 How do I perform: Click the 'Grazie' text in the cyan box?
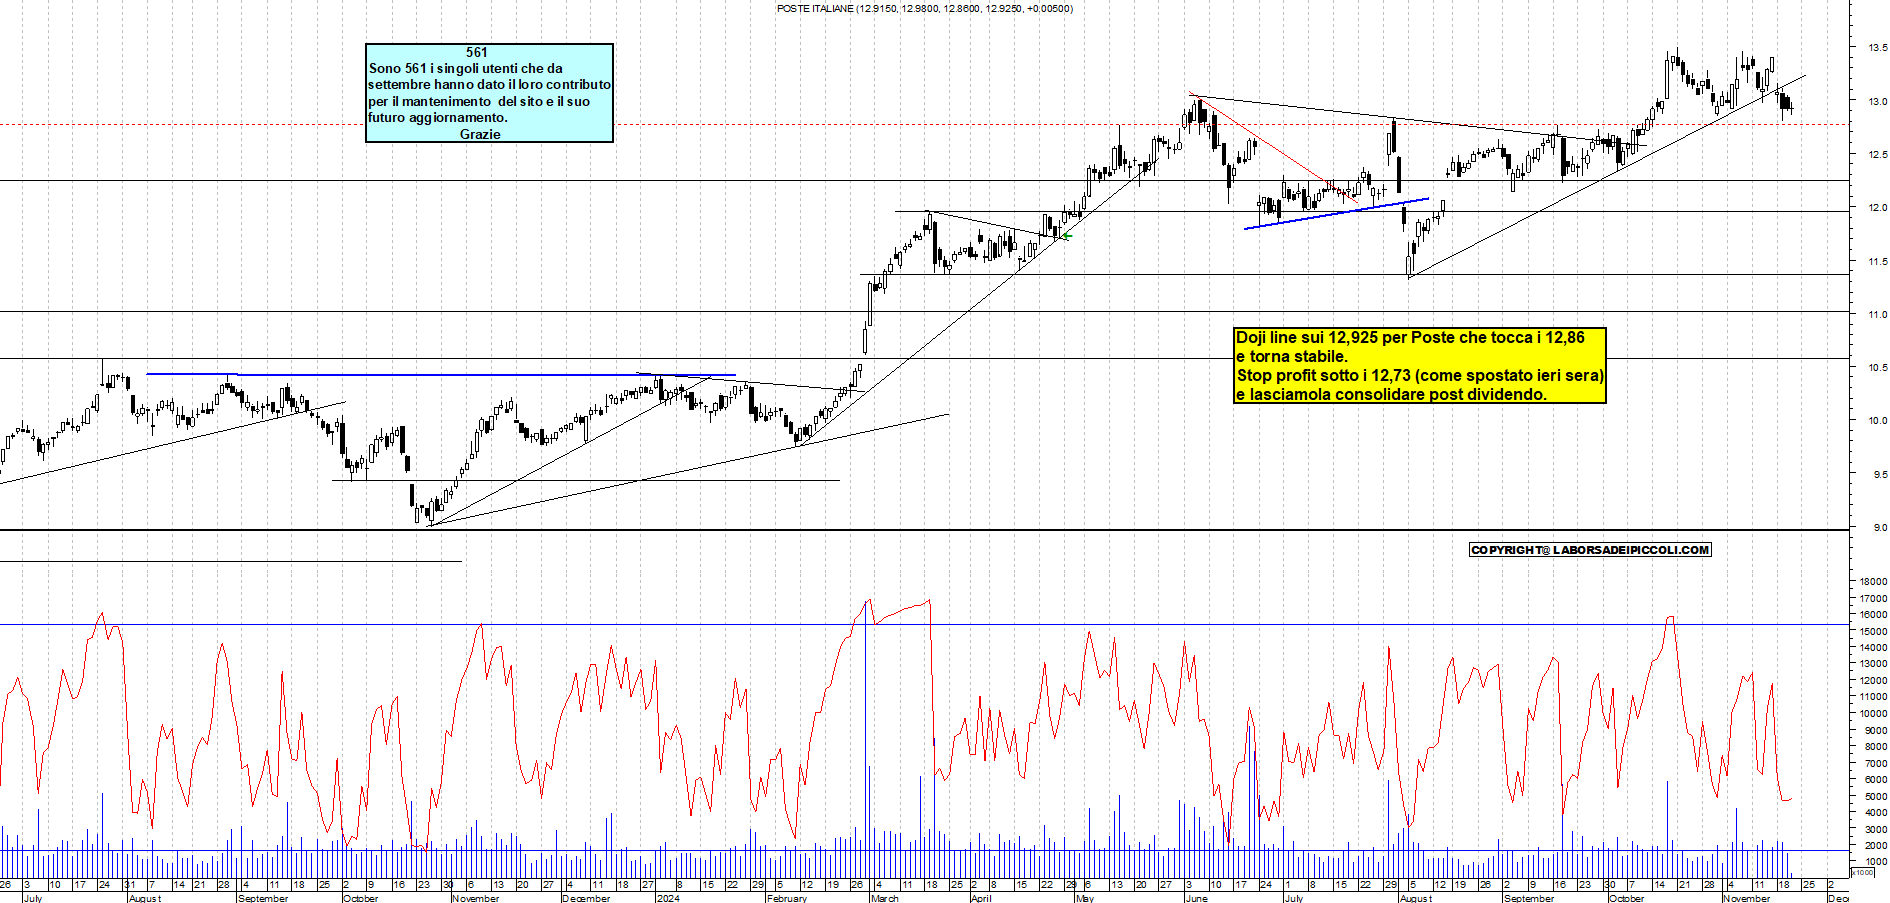(x=480, y=134)
